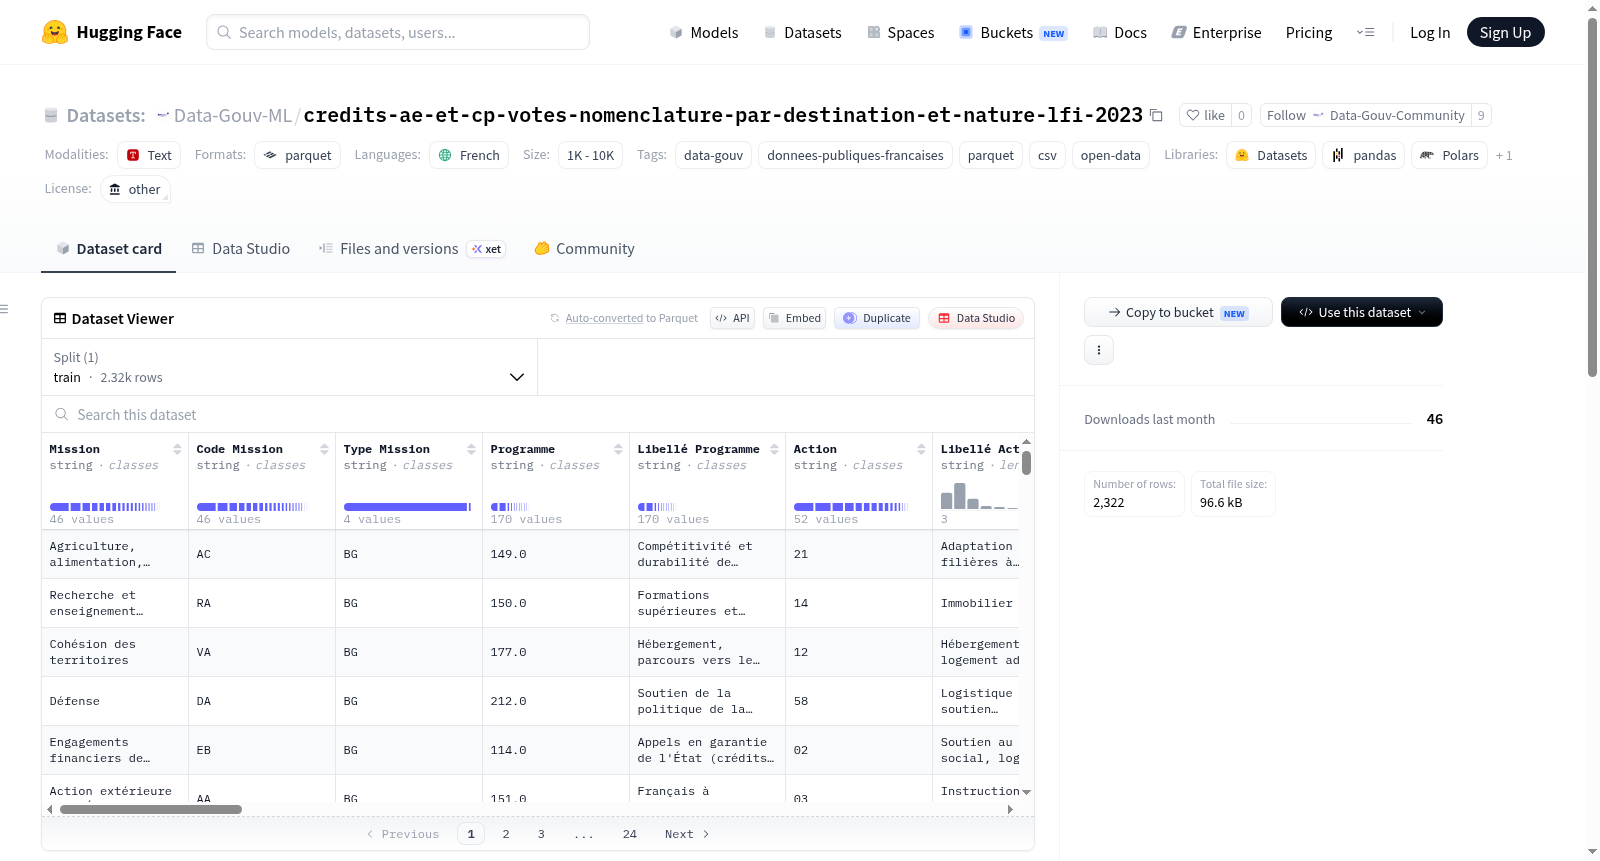The image size is (1600, 861).
Task: Select donnees-publiques-francaises tag
Action: coord(855,155)
